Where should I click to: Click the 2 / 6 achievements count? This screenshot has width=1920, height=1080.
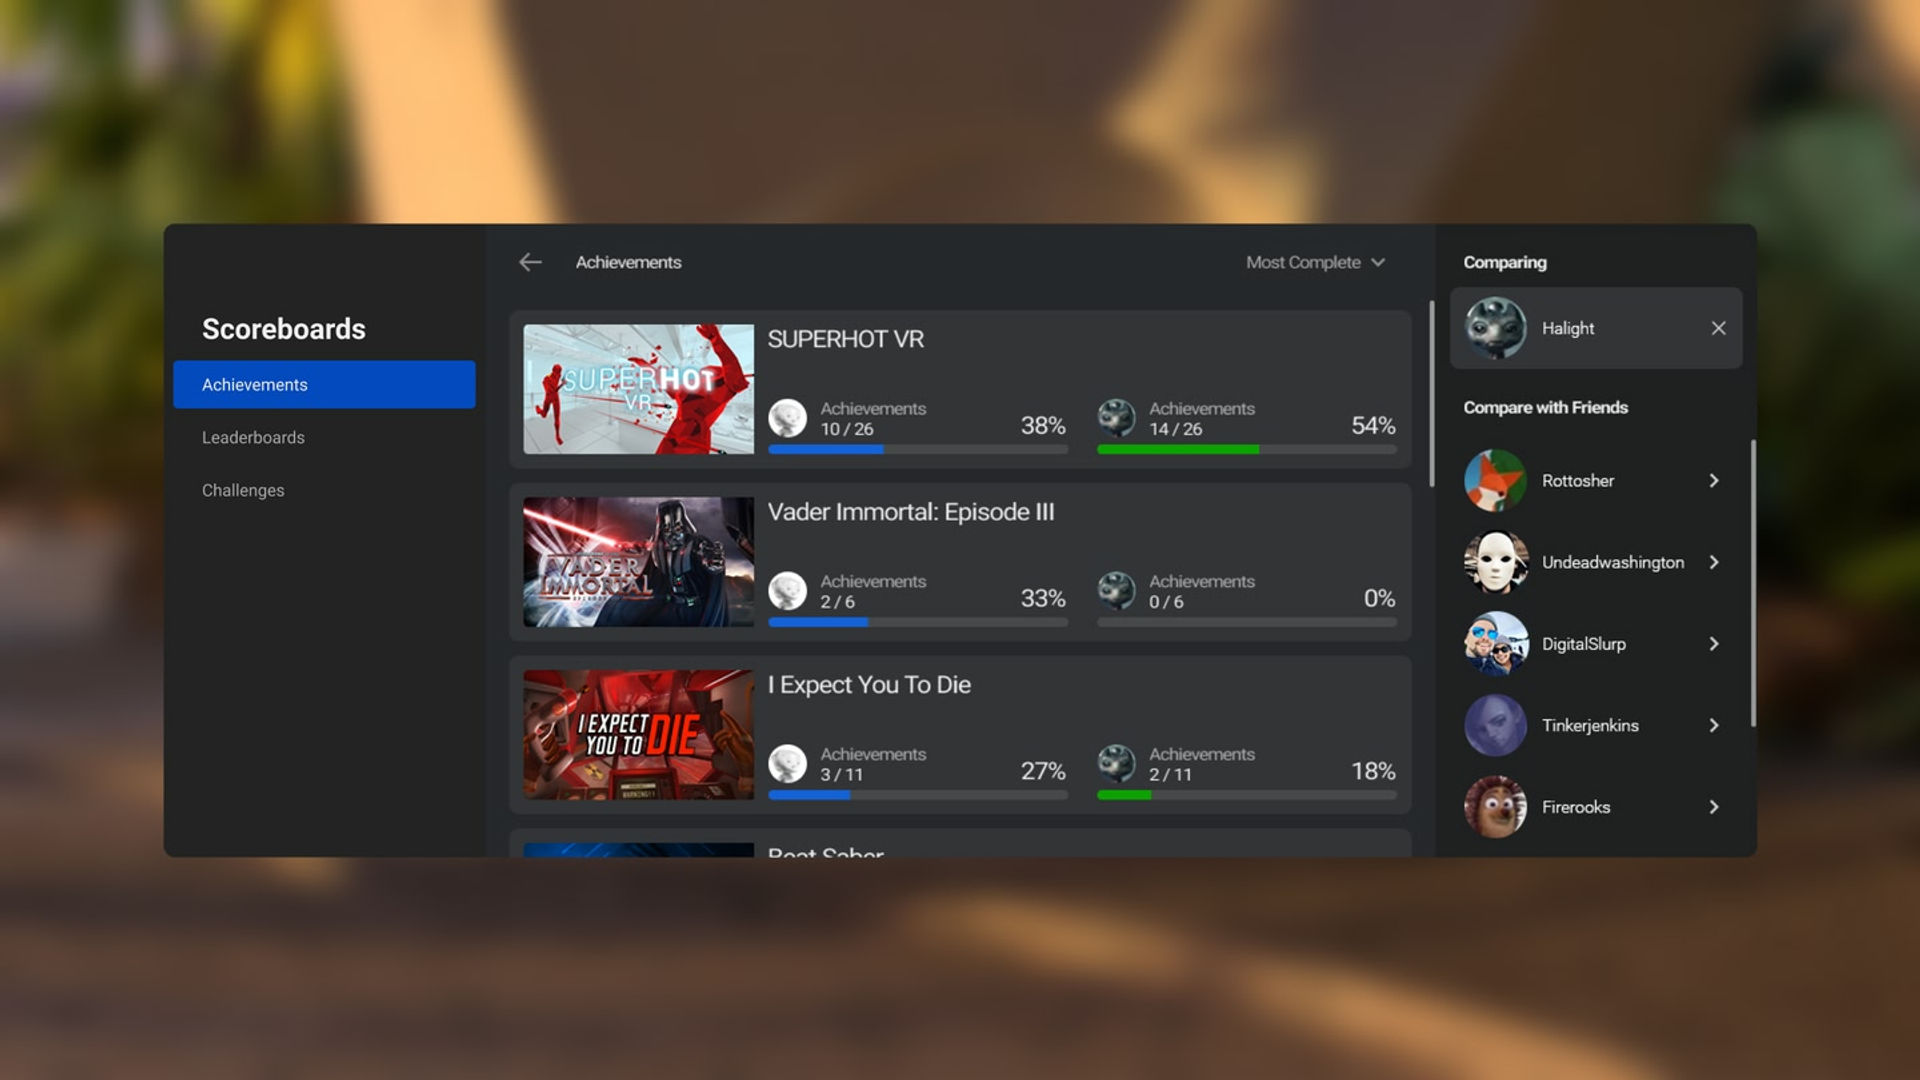837,602
